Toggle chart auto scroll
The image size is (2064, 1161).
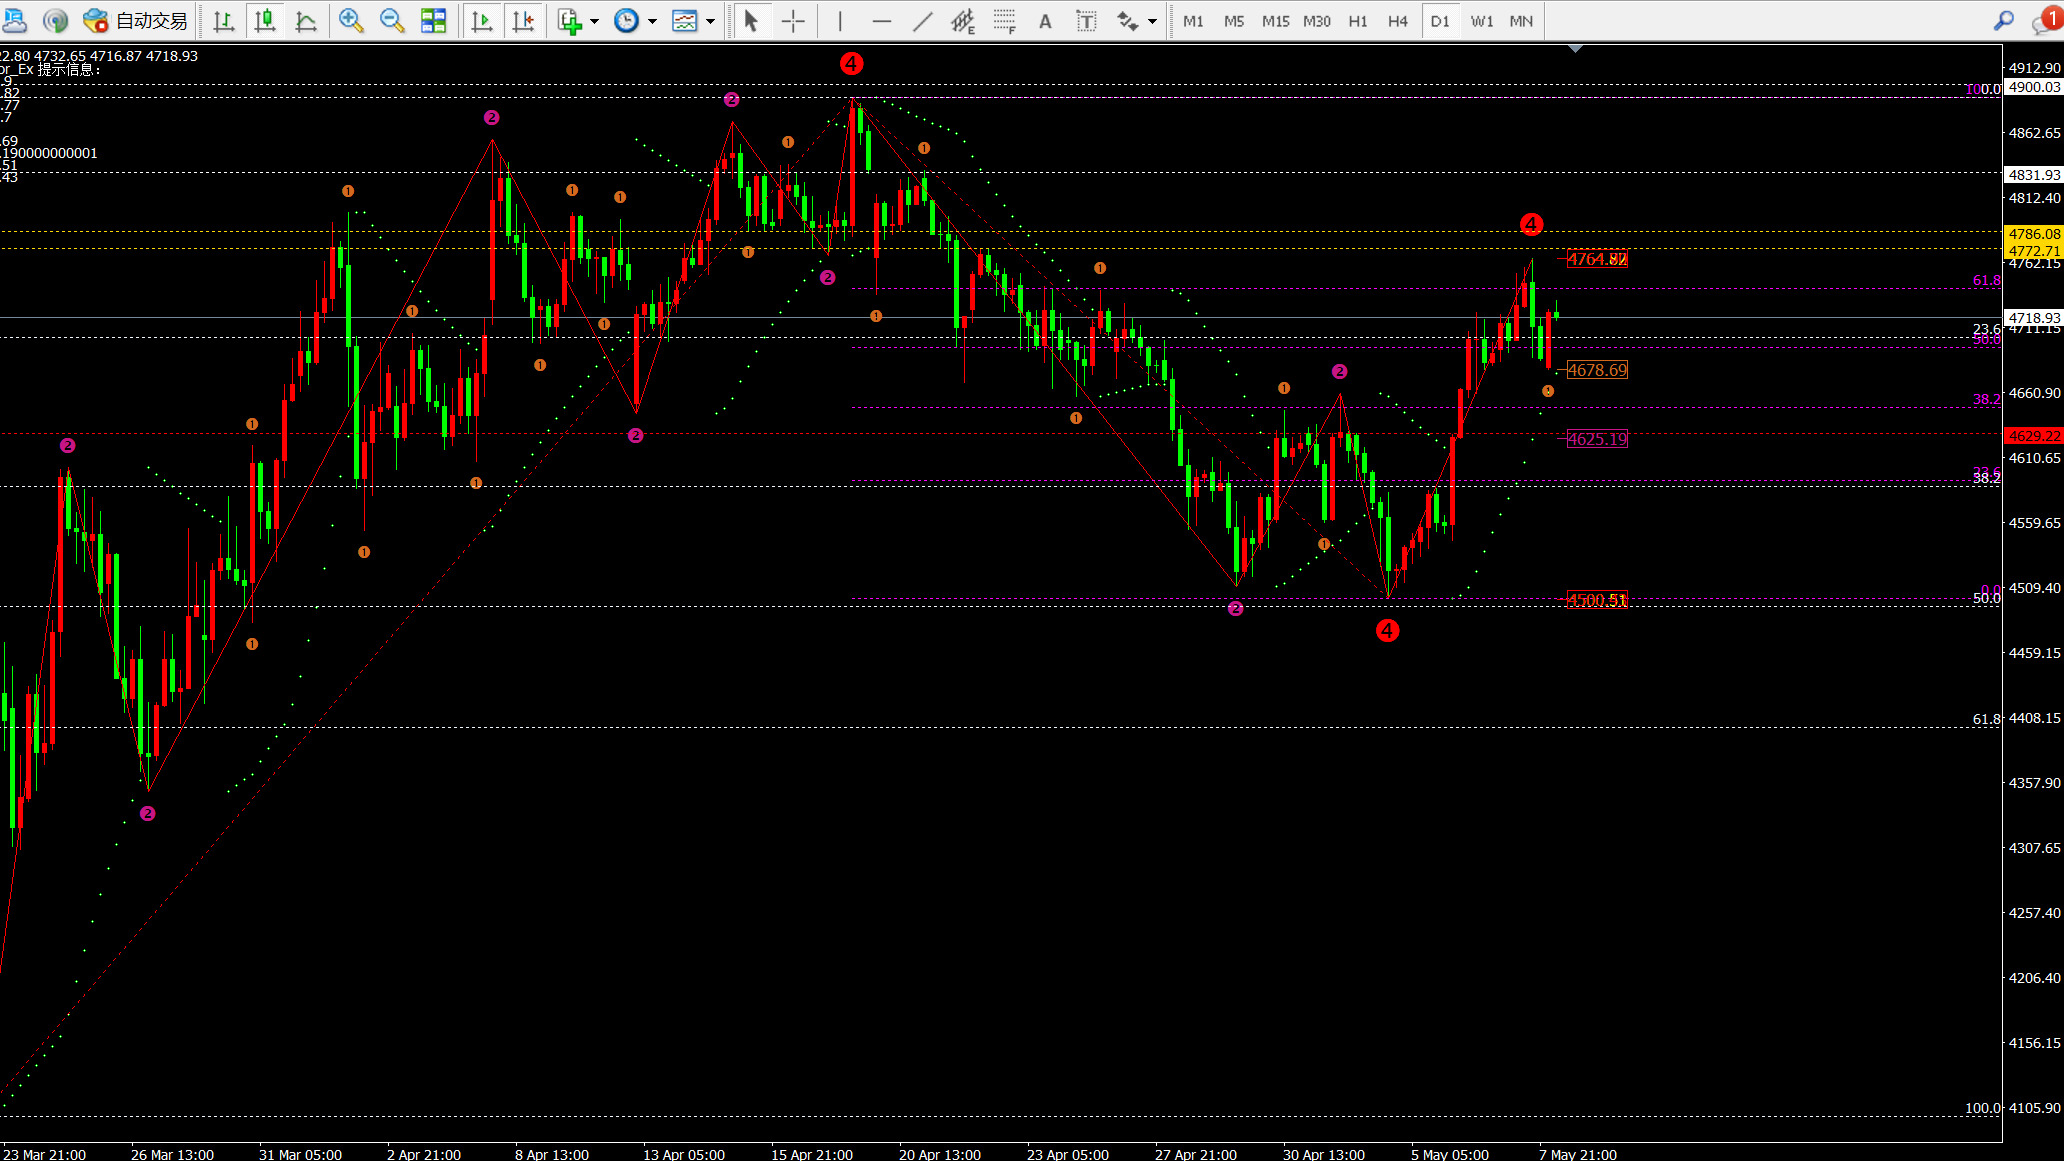(x=482, y=20)
